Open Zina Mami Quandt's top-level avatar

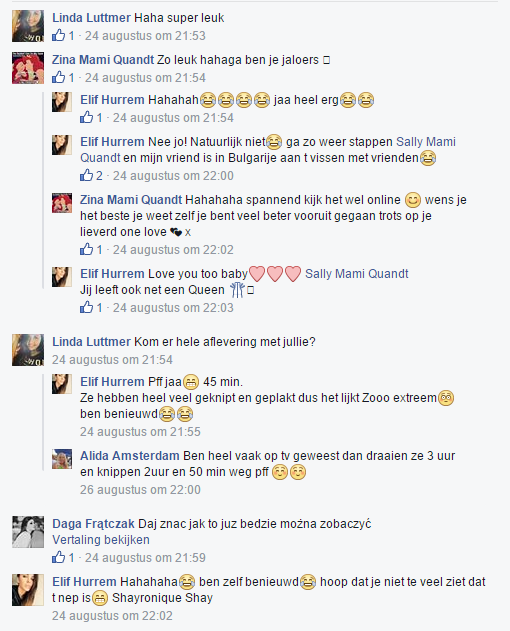pyautogui.click(x=28, y=68)
